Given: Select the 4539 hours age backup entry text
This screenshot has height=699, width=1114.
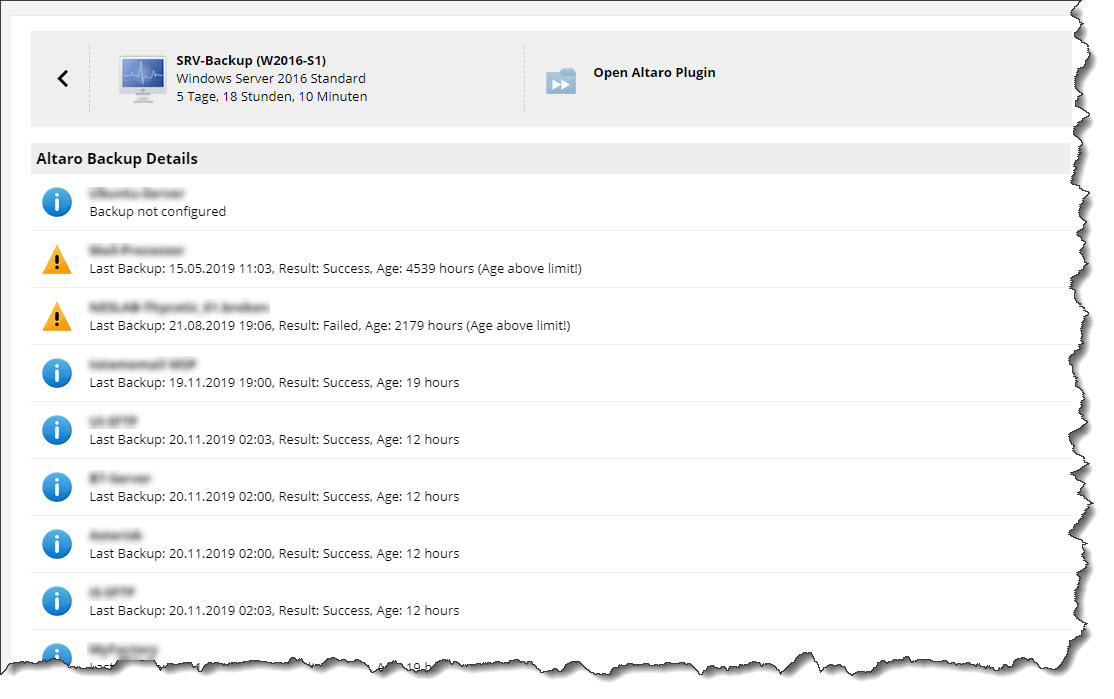Looking at the screenshot, I should pyautogui.click(x=335, y=269).
